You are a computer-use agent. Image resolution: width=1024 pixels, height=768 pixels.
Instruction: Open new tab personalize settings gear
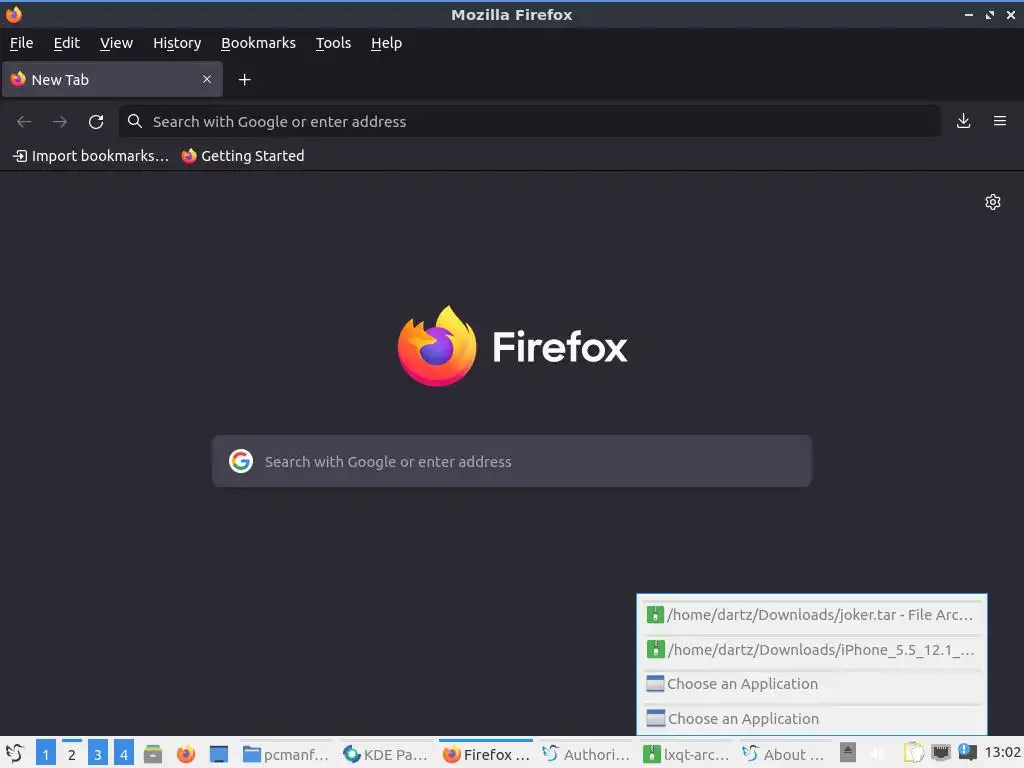pos(993,202)
